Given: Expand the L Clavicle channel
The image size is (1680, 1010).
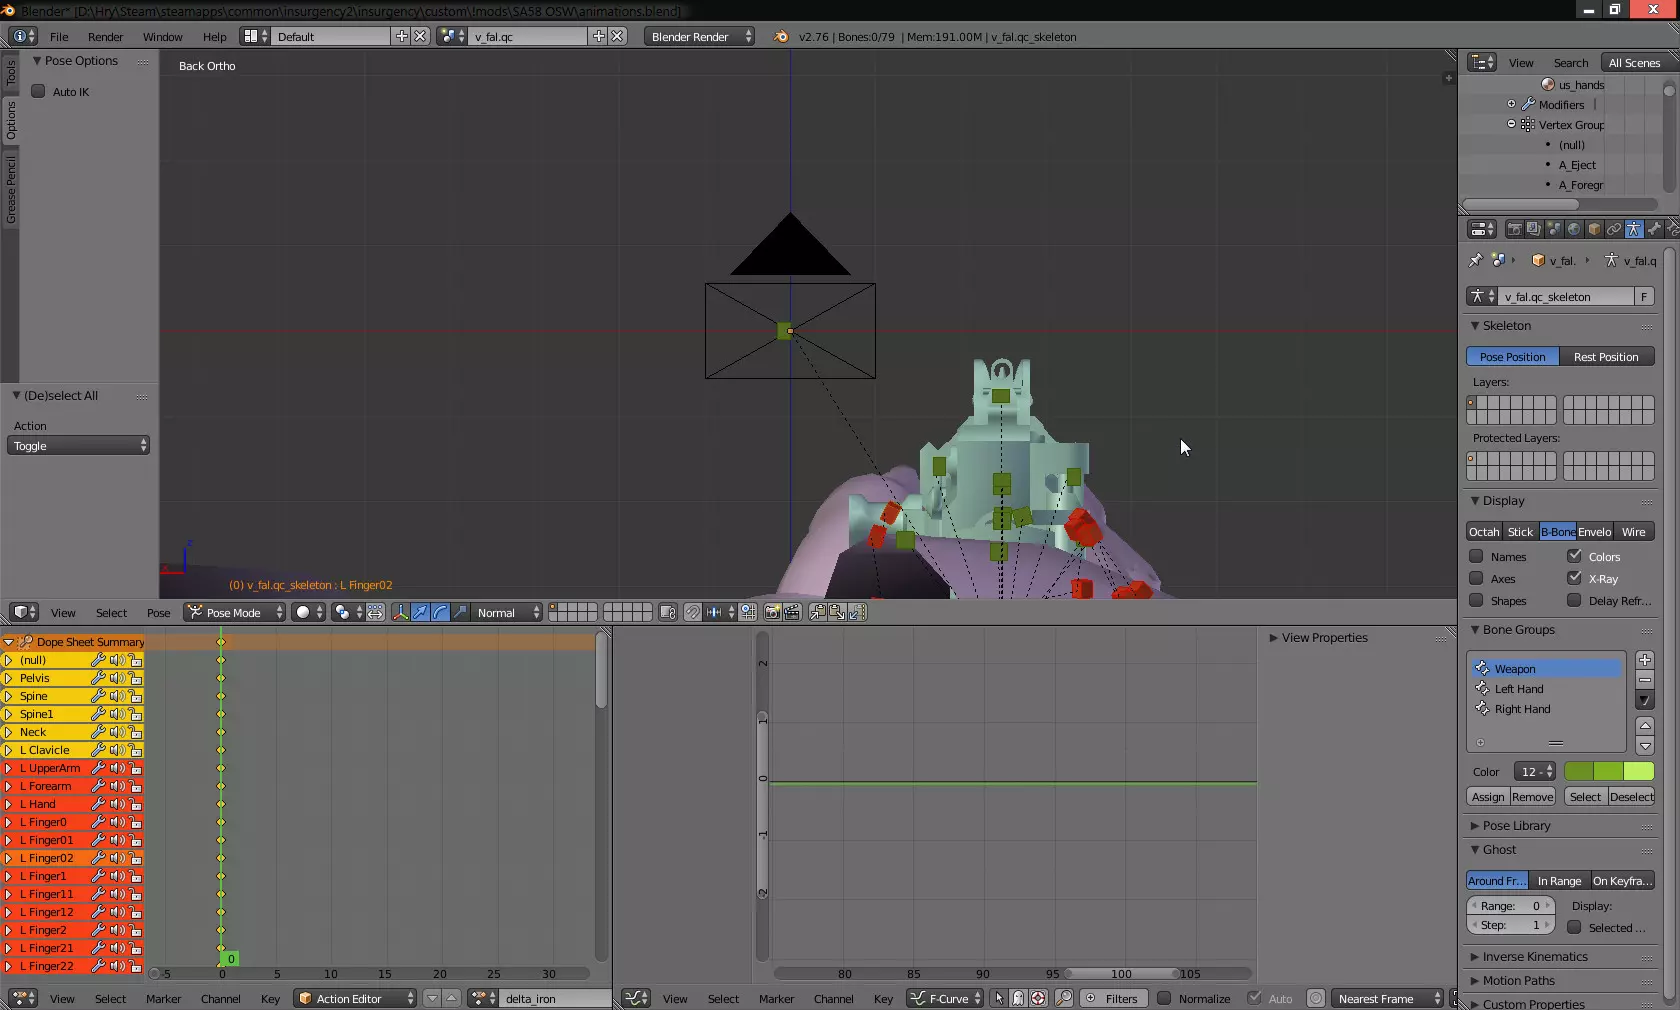Looking at the screenshot, I should pos(9,750).
